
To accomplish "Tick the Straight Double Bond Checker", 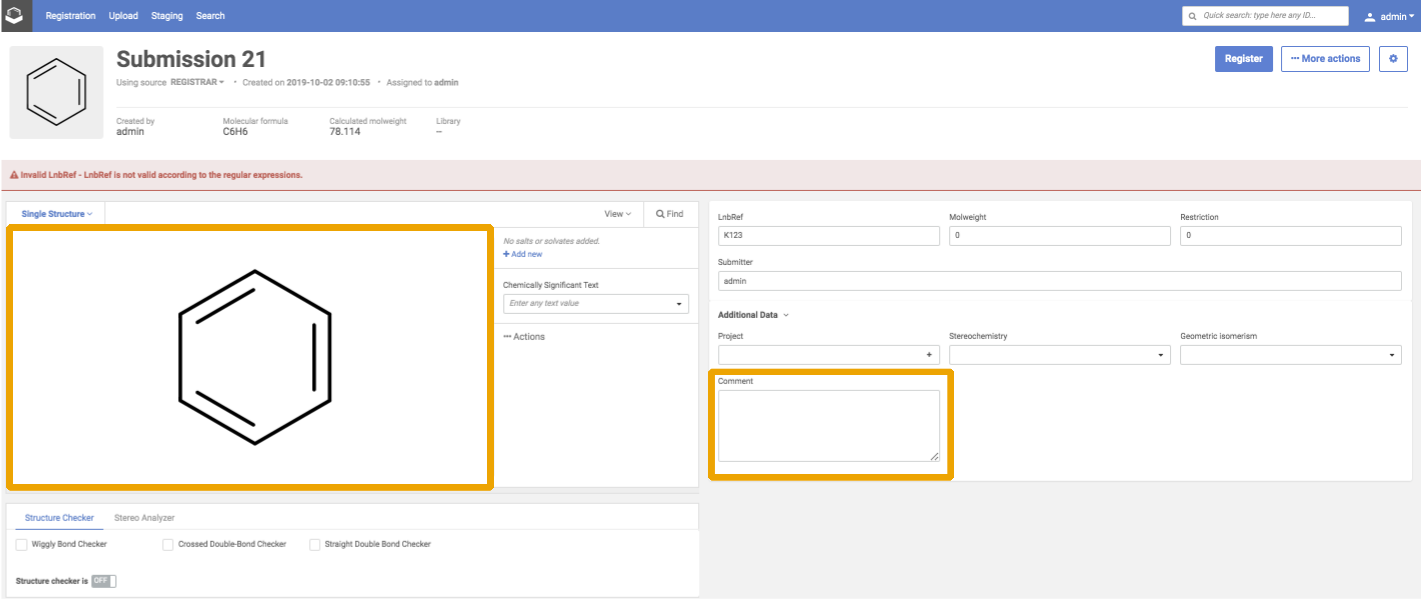I will click(x=315, y=545).
